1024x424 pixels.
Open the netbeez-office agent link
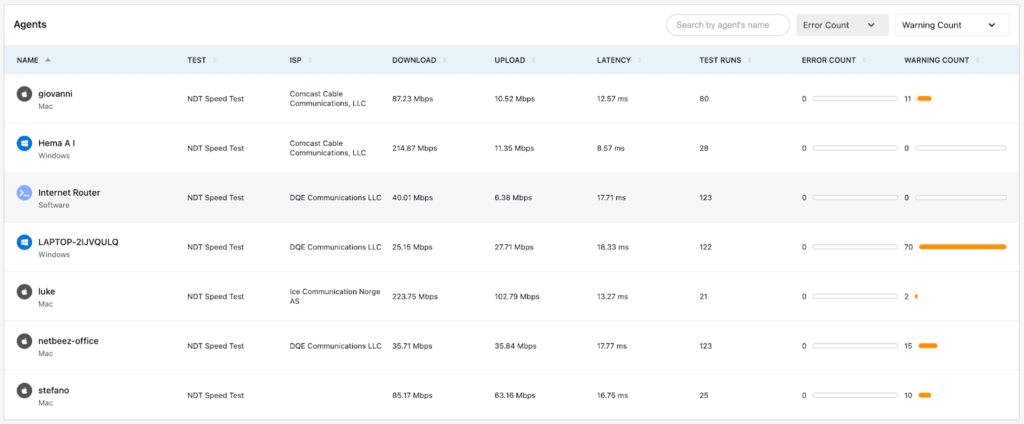[x=68, y=341]
